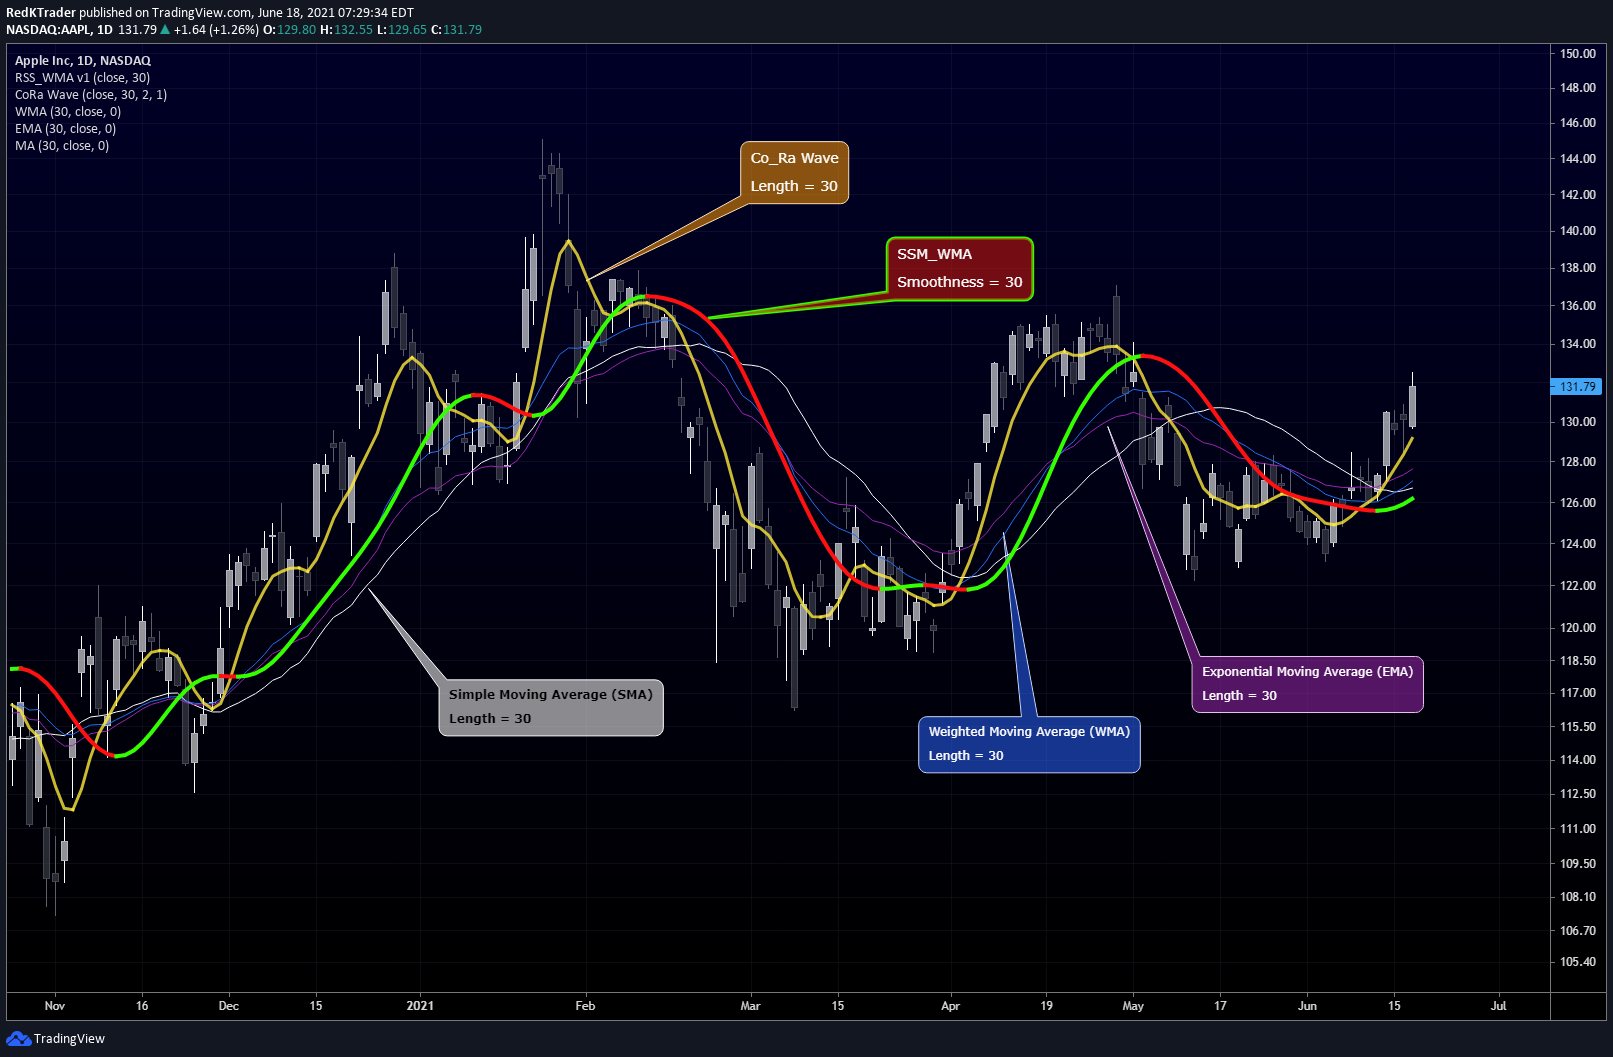Click the 'Apple Inc, 1D, NASDAQ' legend title
Viewport: 1613px width, 1057px height.
point(83,61)
